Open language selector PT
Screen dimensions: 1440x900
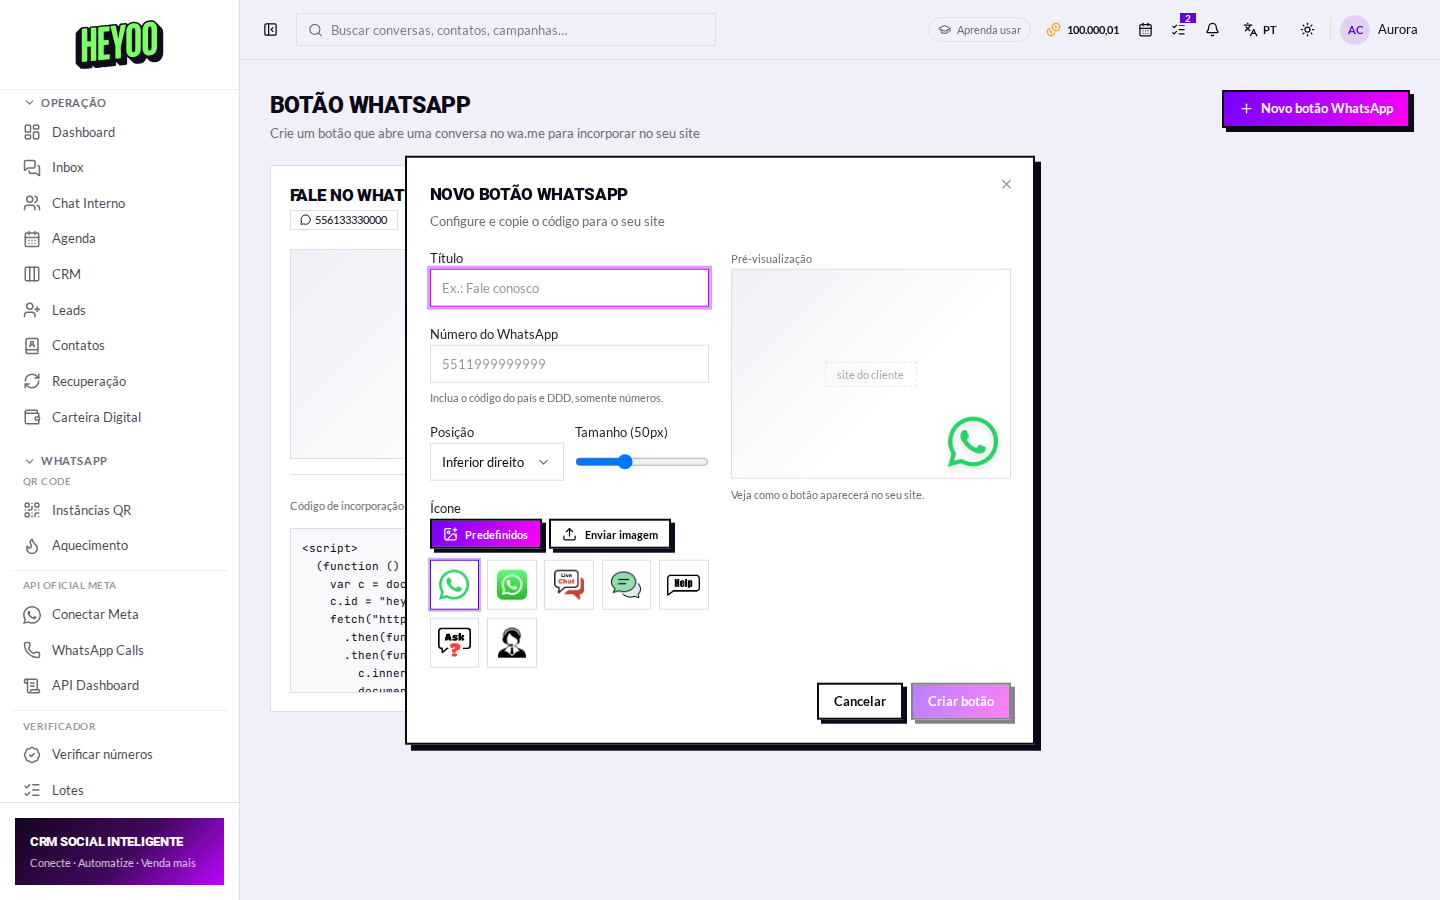click(1260, 30)
